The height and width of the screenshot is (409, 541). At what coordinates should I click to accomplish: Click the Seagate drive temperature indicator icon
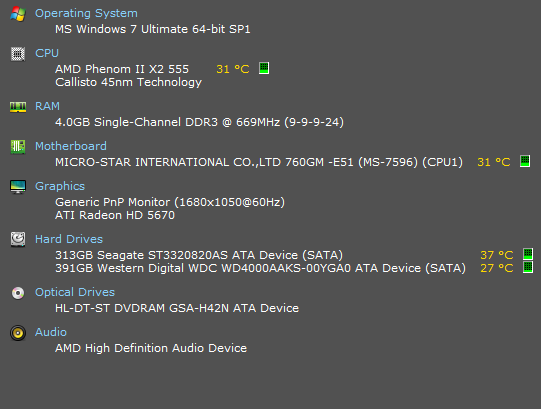(x=528, y=254)
